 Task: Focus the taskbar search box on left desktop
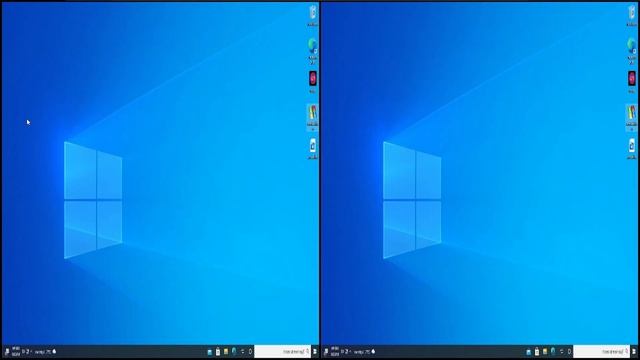282,351
